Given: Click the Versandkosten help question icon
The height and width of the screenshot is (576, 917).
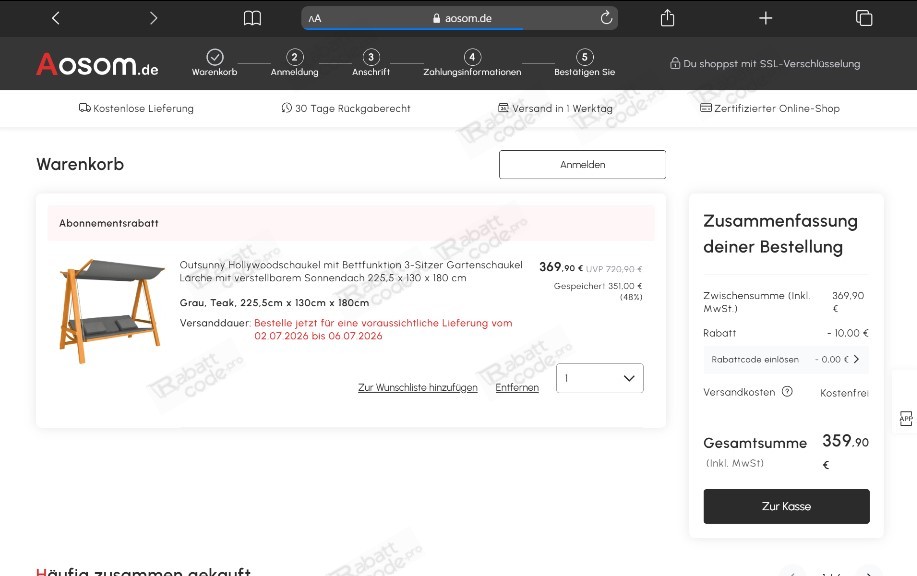Looking at the screenshot, I should click(x=787, y=392).
